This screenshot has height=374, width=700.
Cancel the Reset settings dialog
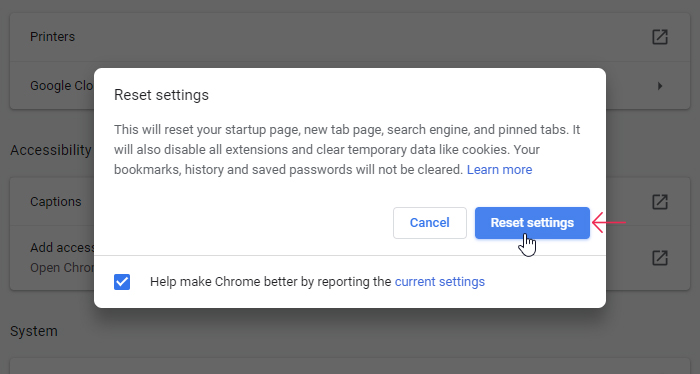click(x=429, y=223)
